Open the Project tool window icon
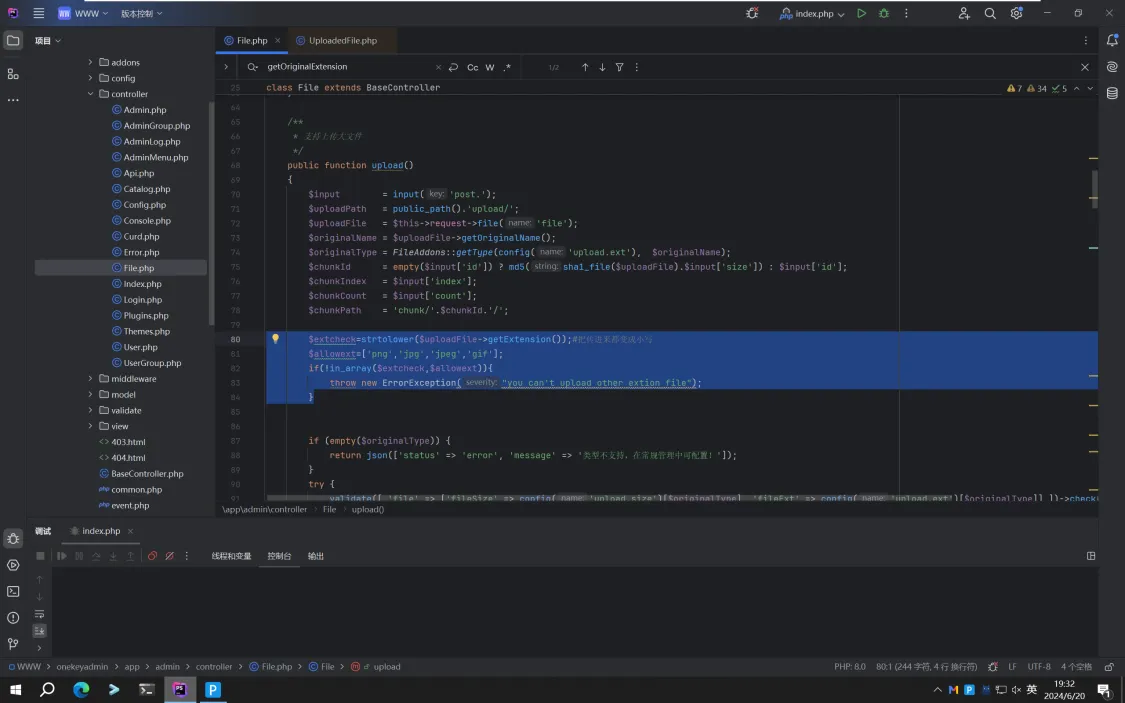1125x703 pixels. point(13,40)
